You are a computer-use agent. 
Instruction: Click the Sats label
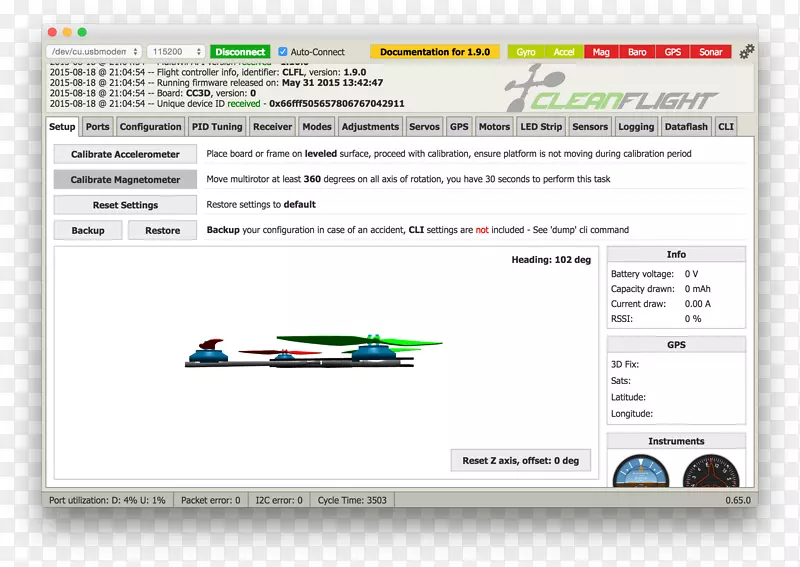pyautogui.click(x=621, y=381)
